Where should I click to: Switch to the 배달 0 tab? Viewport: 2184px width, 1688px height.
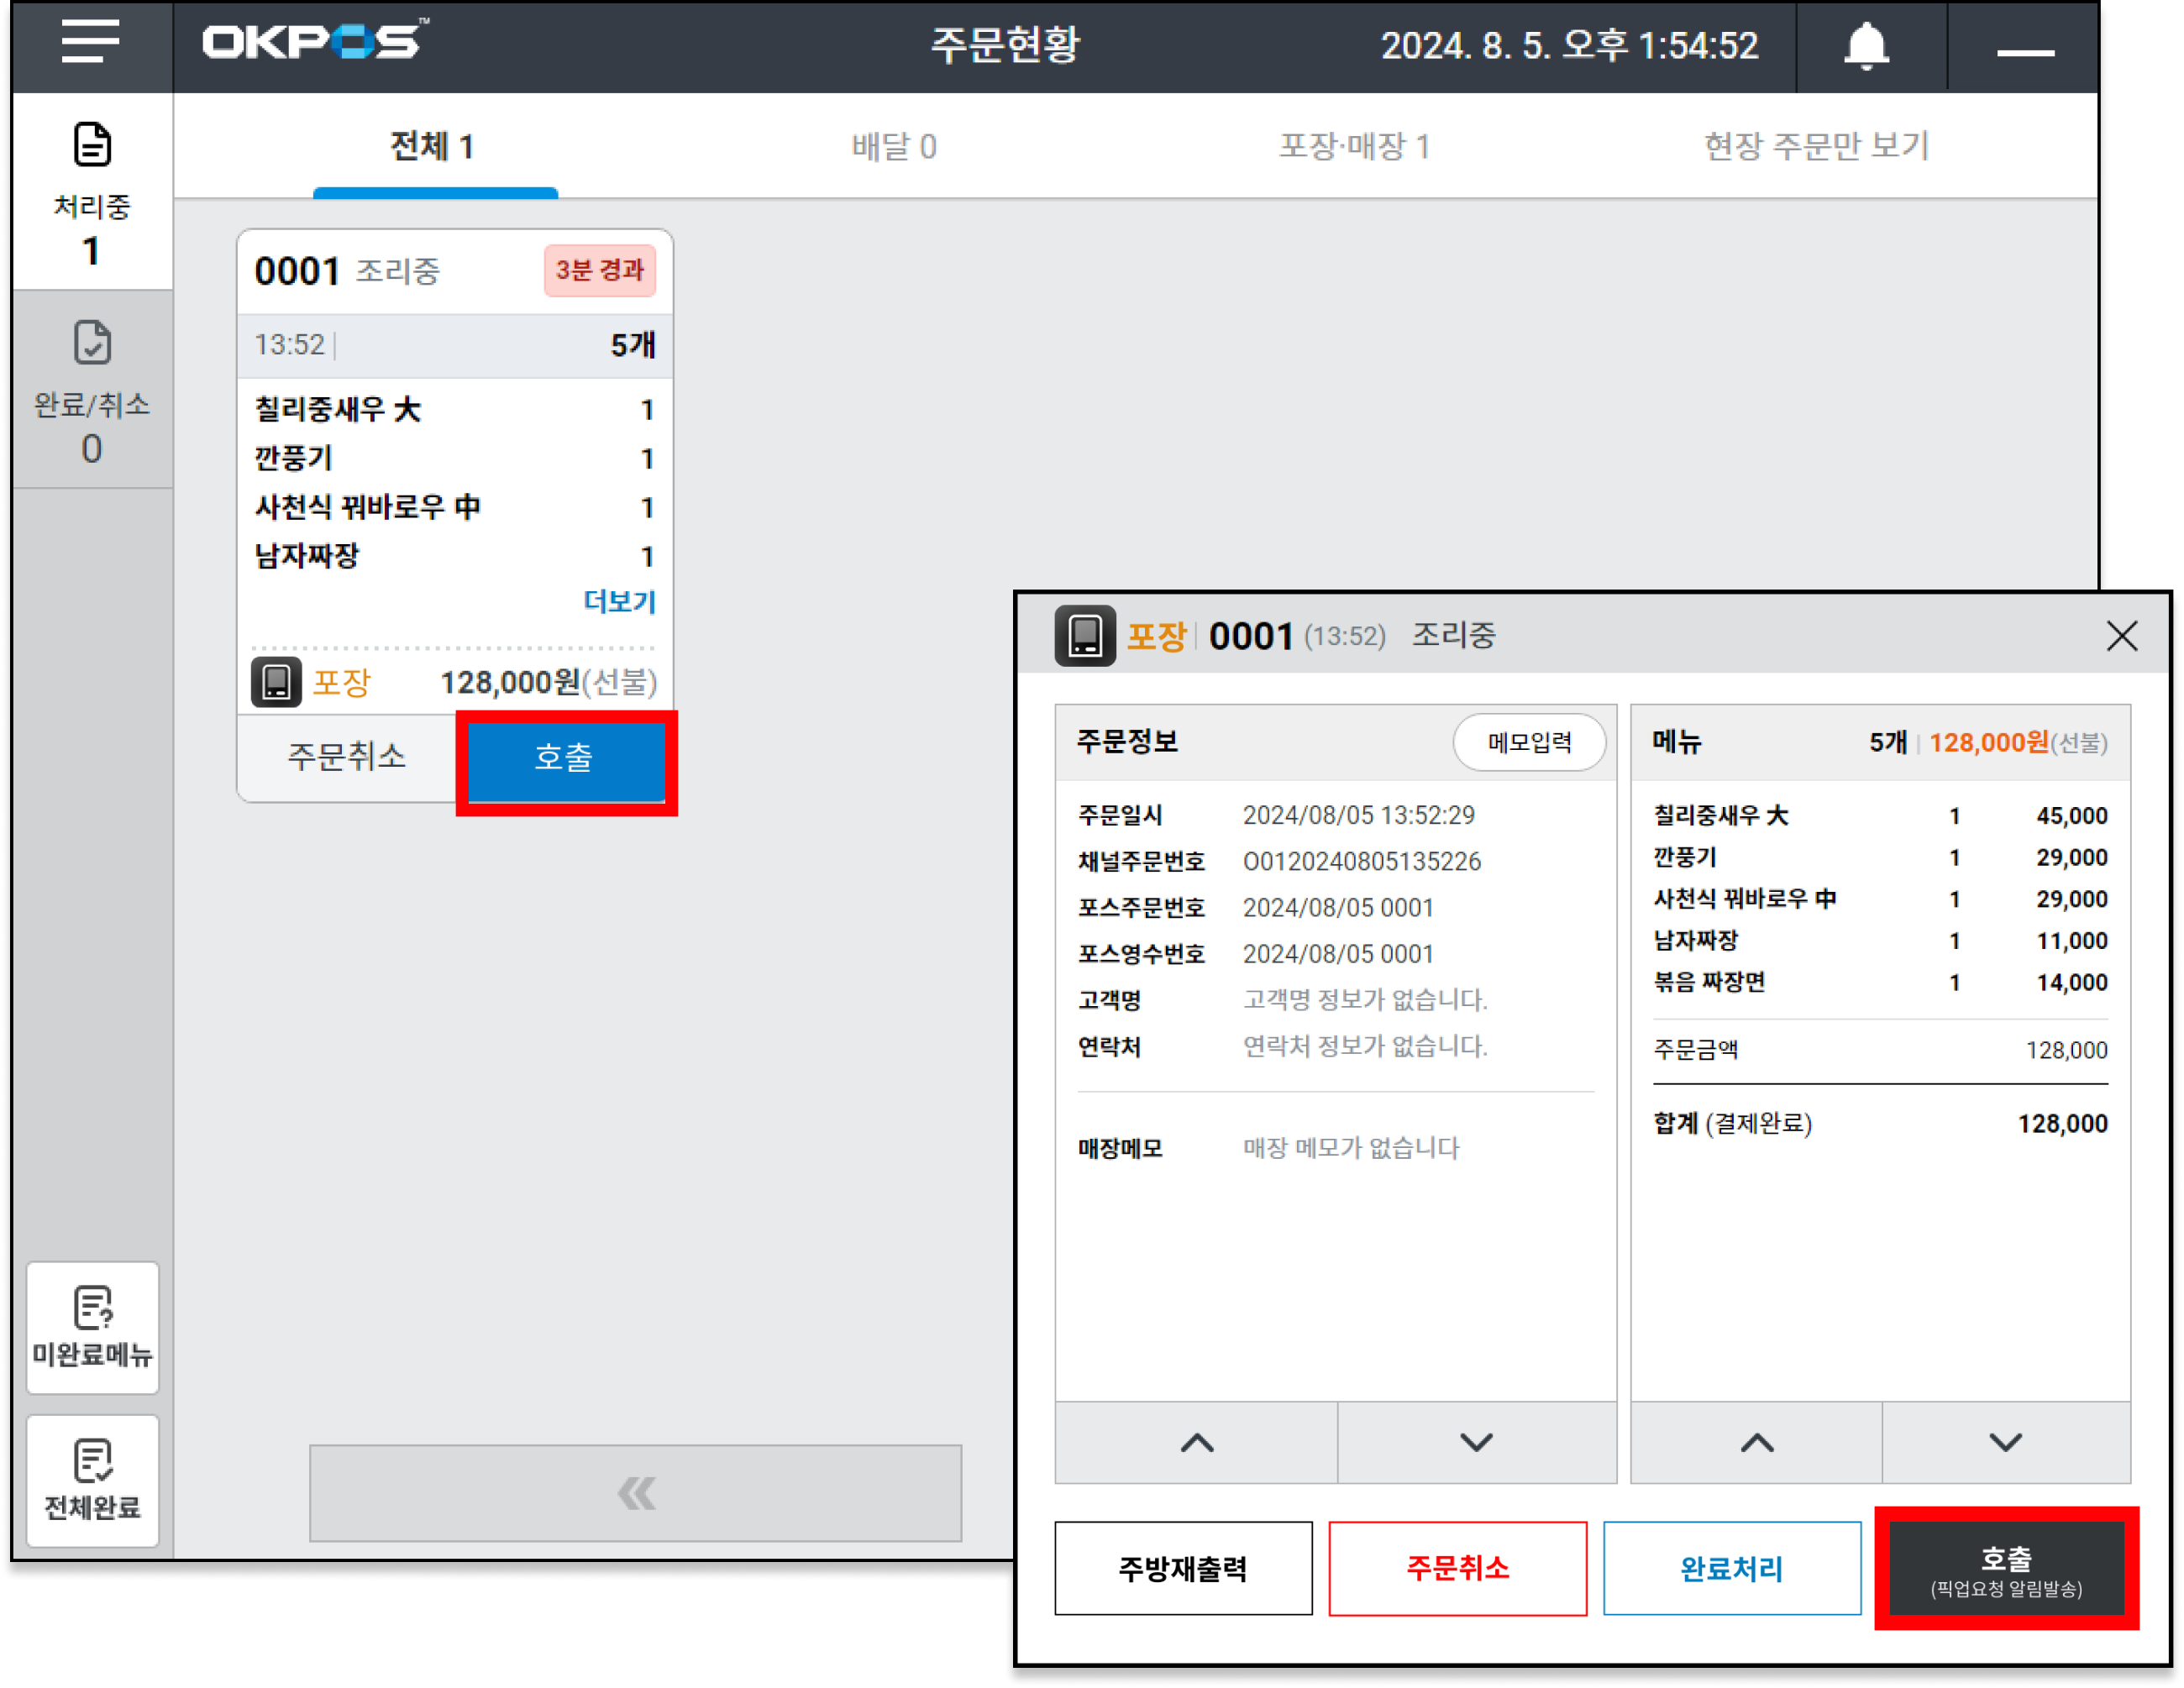893,146
